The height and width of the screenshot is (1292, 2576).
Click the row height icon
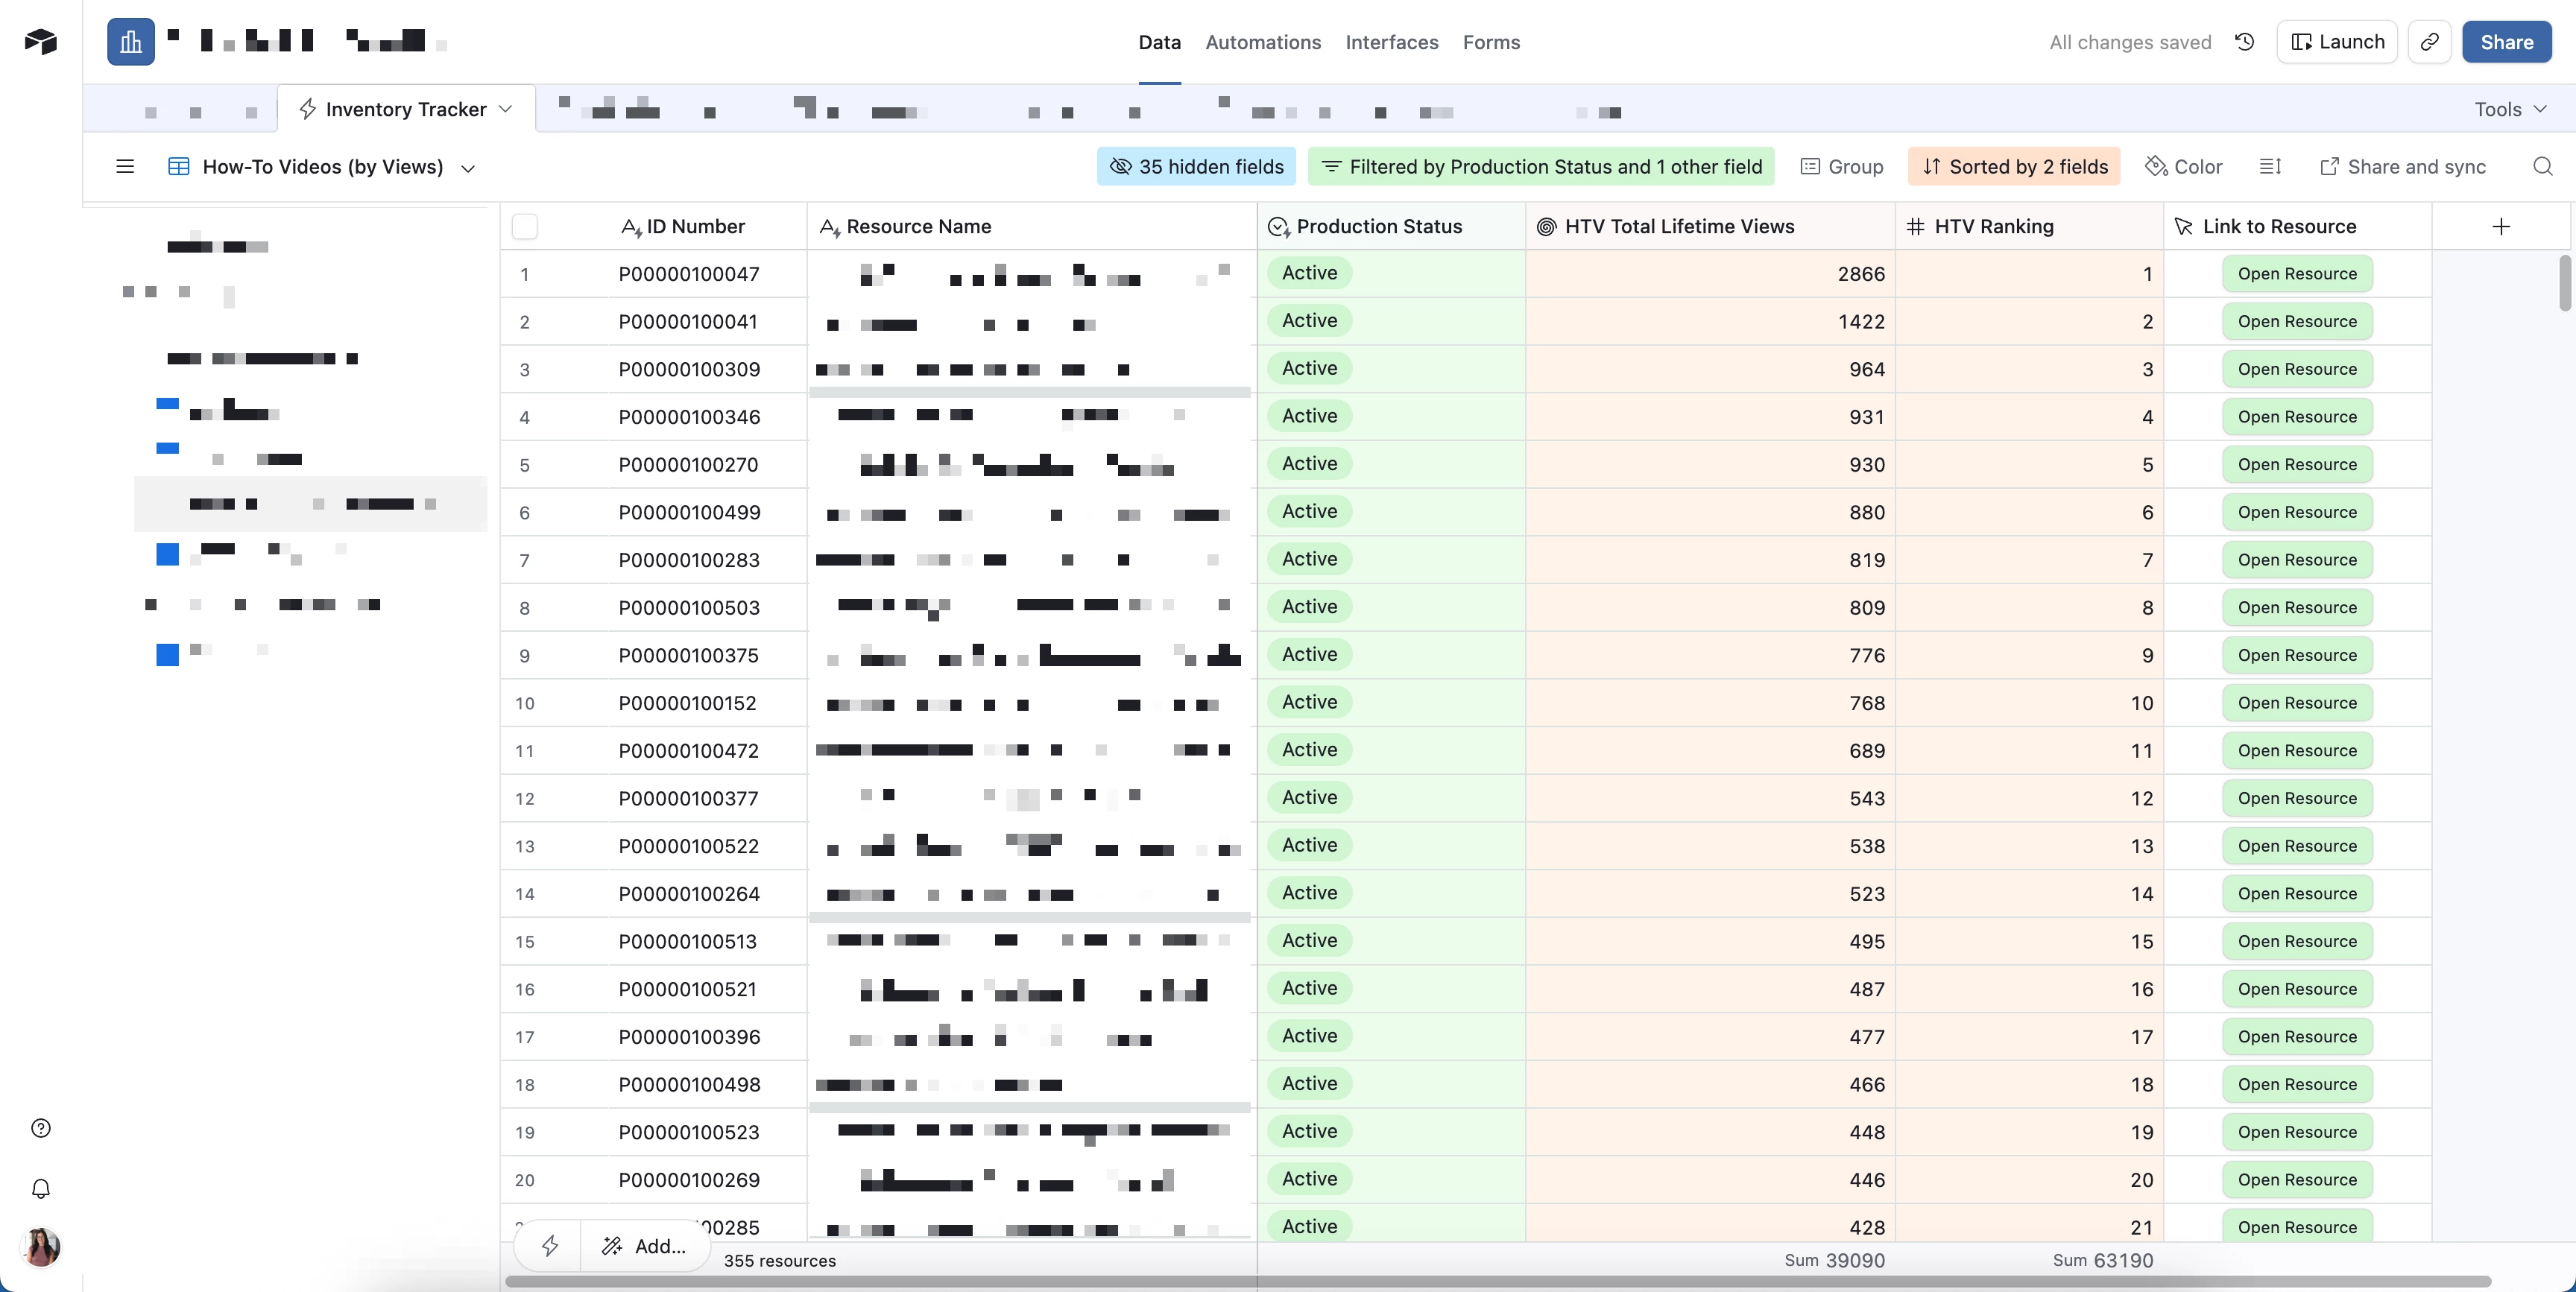tap(2270, 167)
